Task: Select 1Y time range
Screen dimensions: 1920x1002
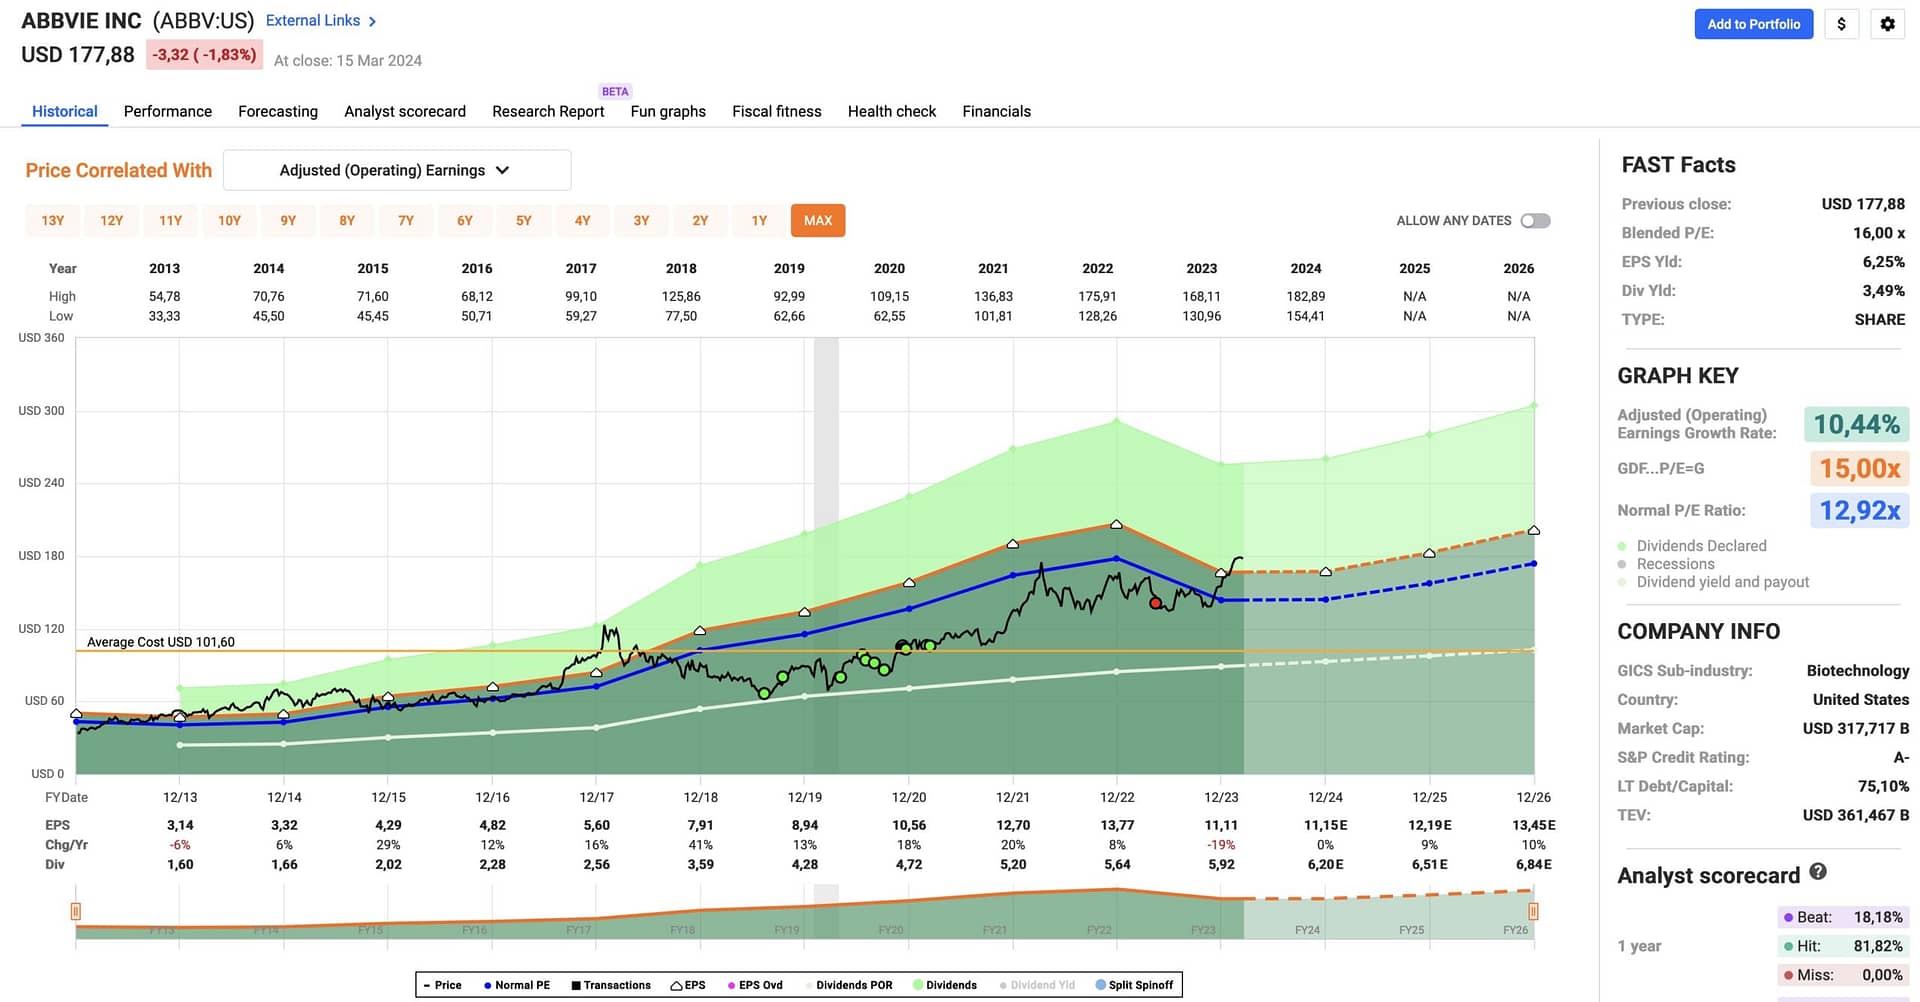Action: (759, 221)
